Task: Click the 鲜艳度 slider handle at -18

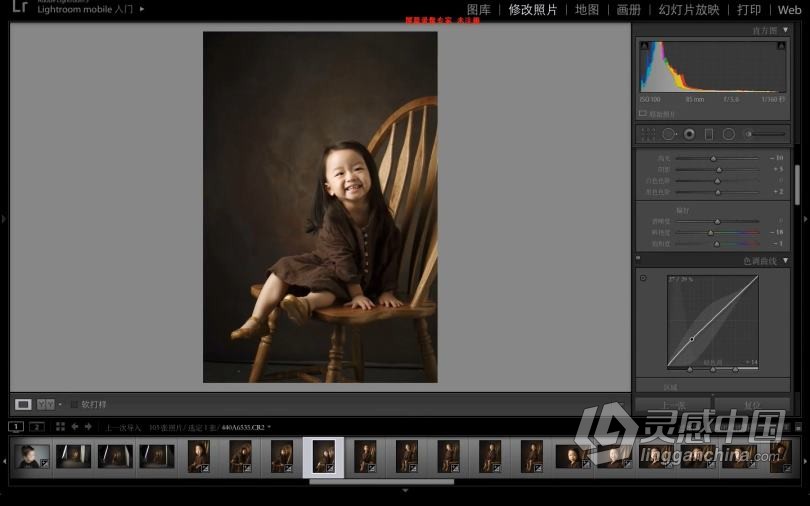Action: [711, 233]
